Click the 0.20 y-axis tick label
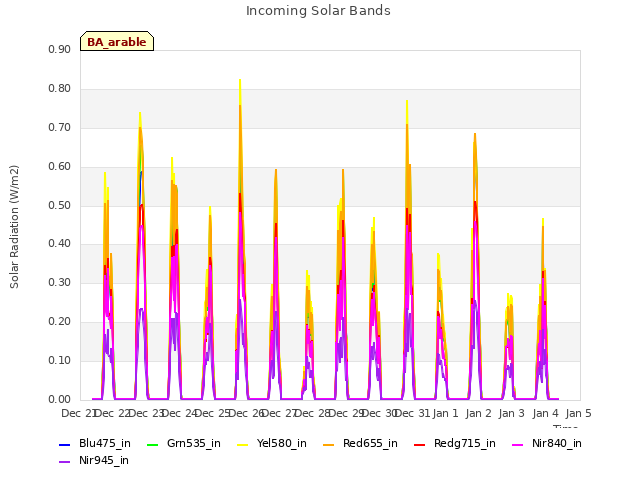 [60, 322]
